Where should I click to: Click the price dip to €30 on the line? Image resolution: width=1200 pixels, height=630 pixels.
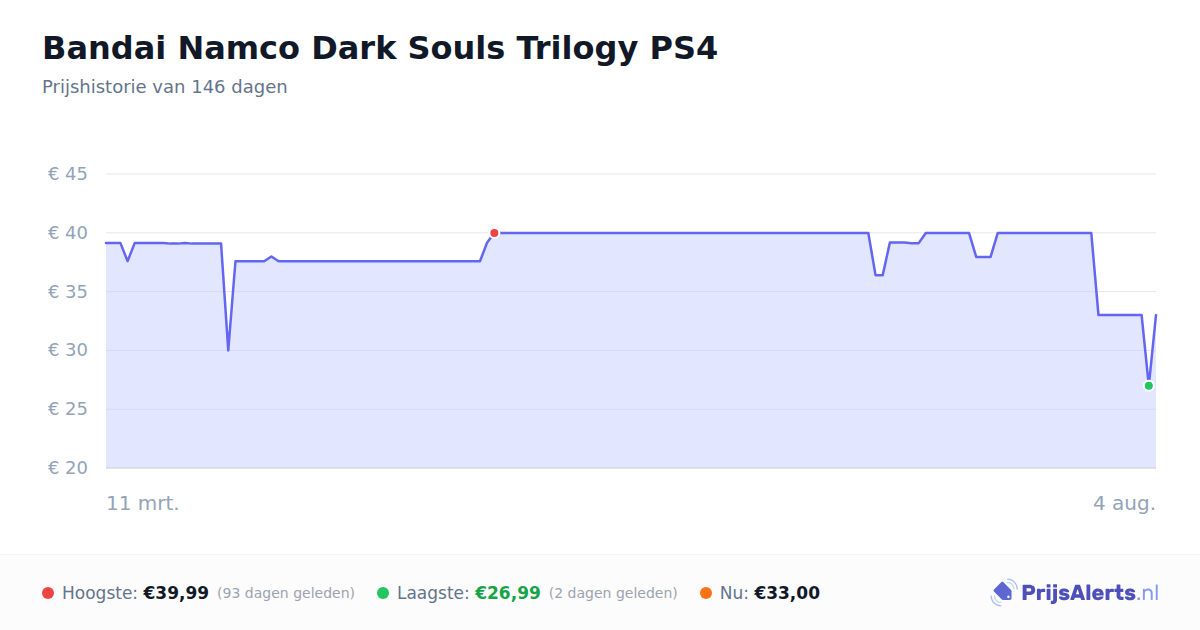click(228, 349)
